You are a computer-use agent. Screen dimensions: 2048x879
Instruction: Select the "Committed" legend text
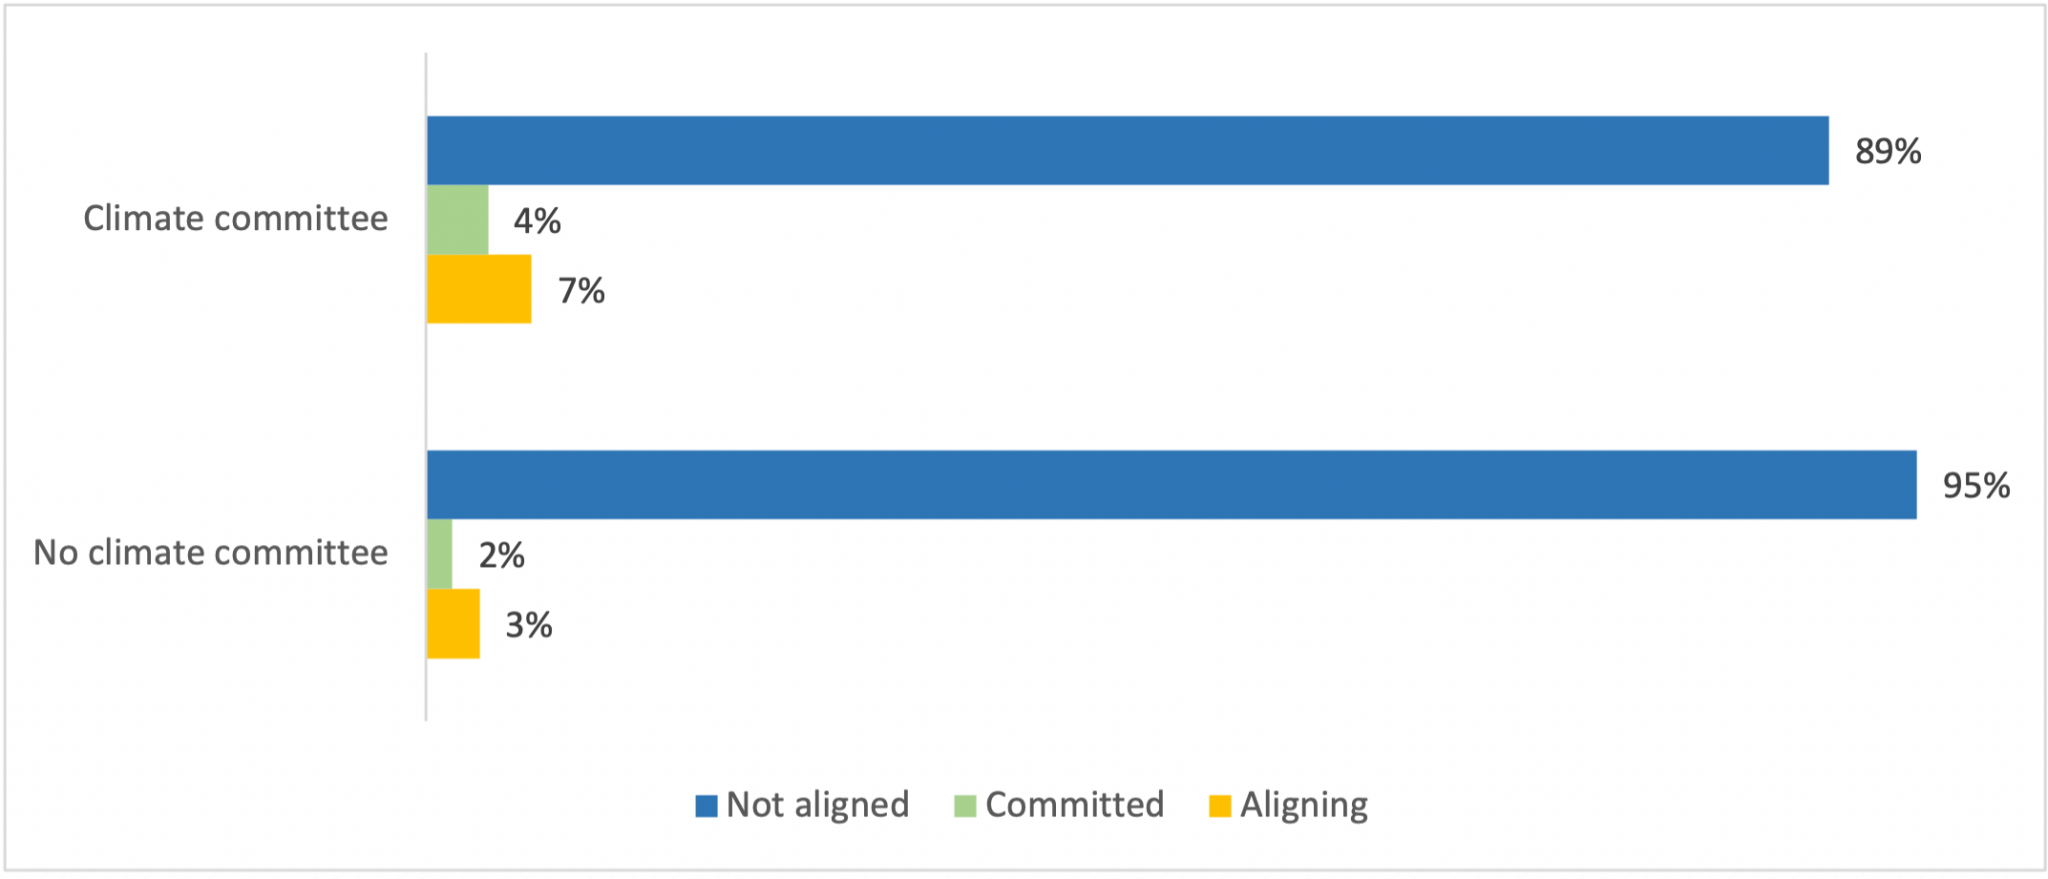pos(1074,805)
